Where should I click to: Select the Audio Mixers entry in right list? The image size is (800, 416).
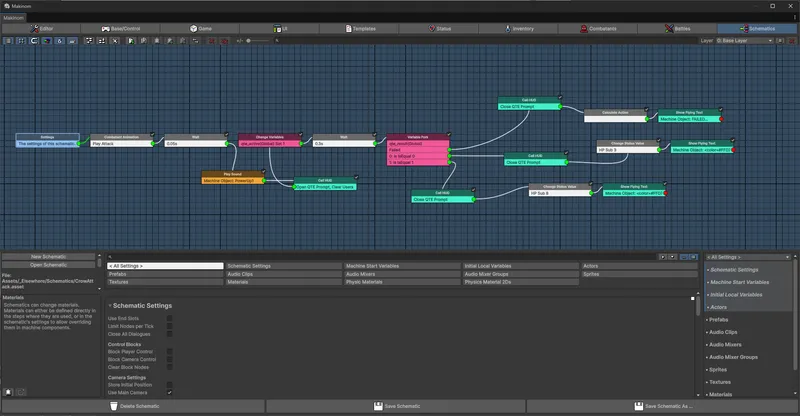tap(735, 344)
